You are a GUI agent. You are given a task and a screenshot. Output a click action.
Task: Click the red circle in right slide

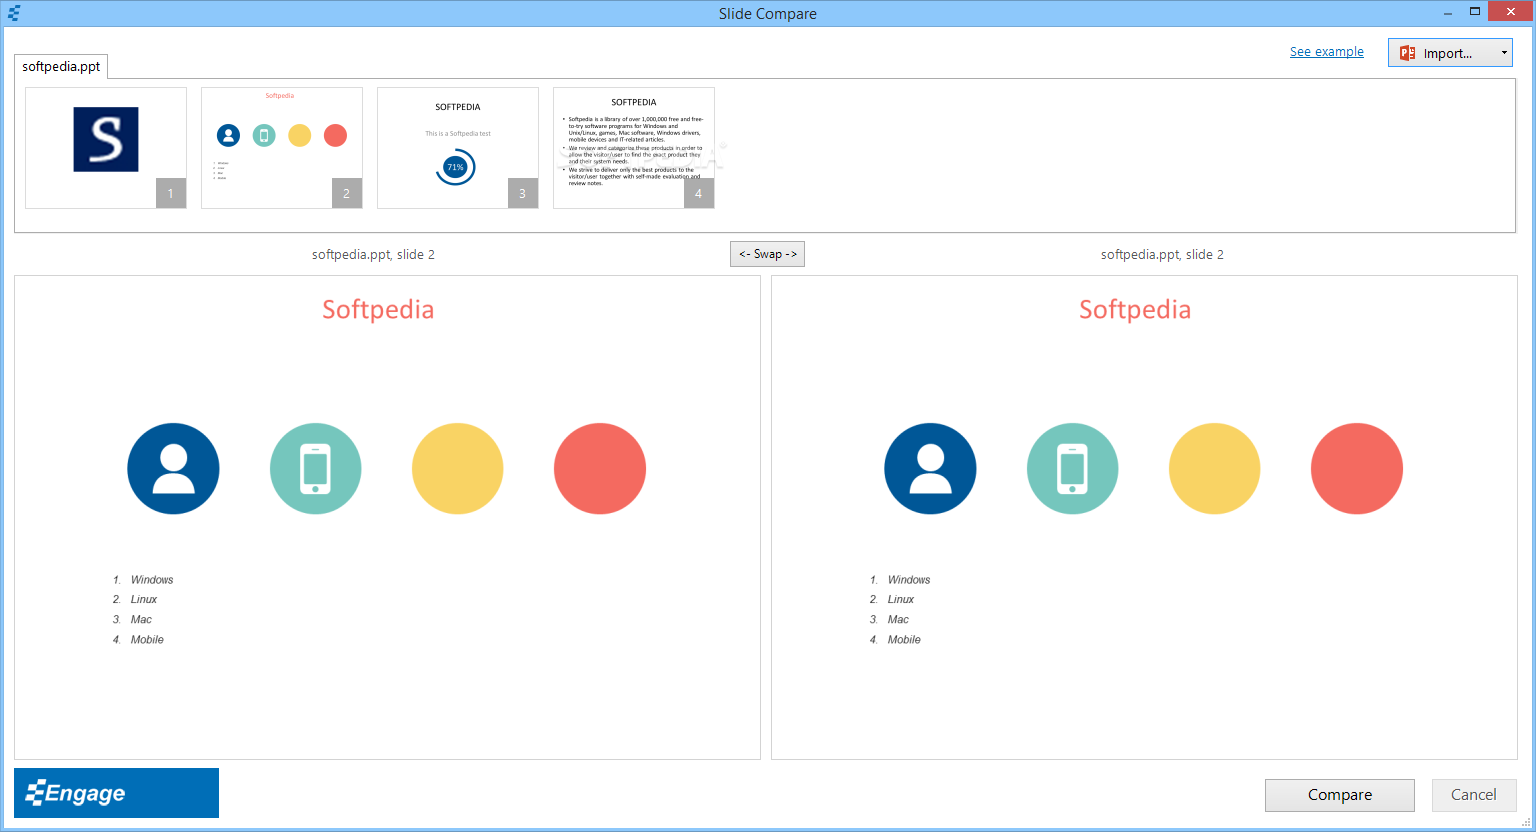coord(1357,469)
